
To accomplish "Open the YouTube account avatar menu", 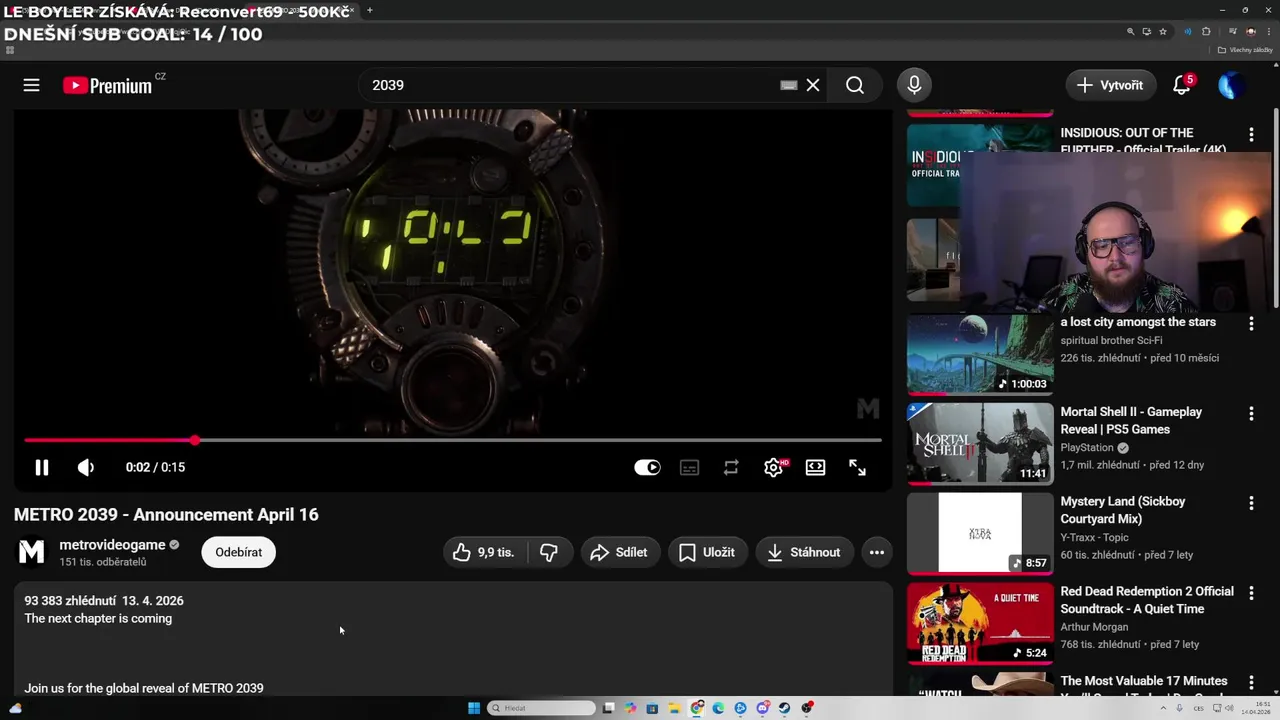I will 1231,85.
